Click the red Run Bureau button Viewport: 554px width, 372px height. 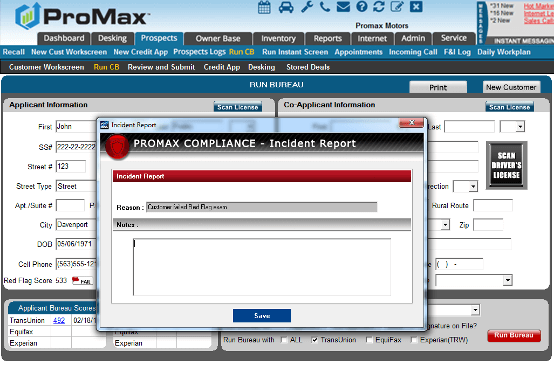click(x=514, y=335)
